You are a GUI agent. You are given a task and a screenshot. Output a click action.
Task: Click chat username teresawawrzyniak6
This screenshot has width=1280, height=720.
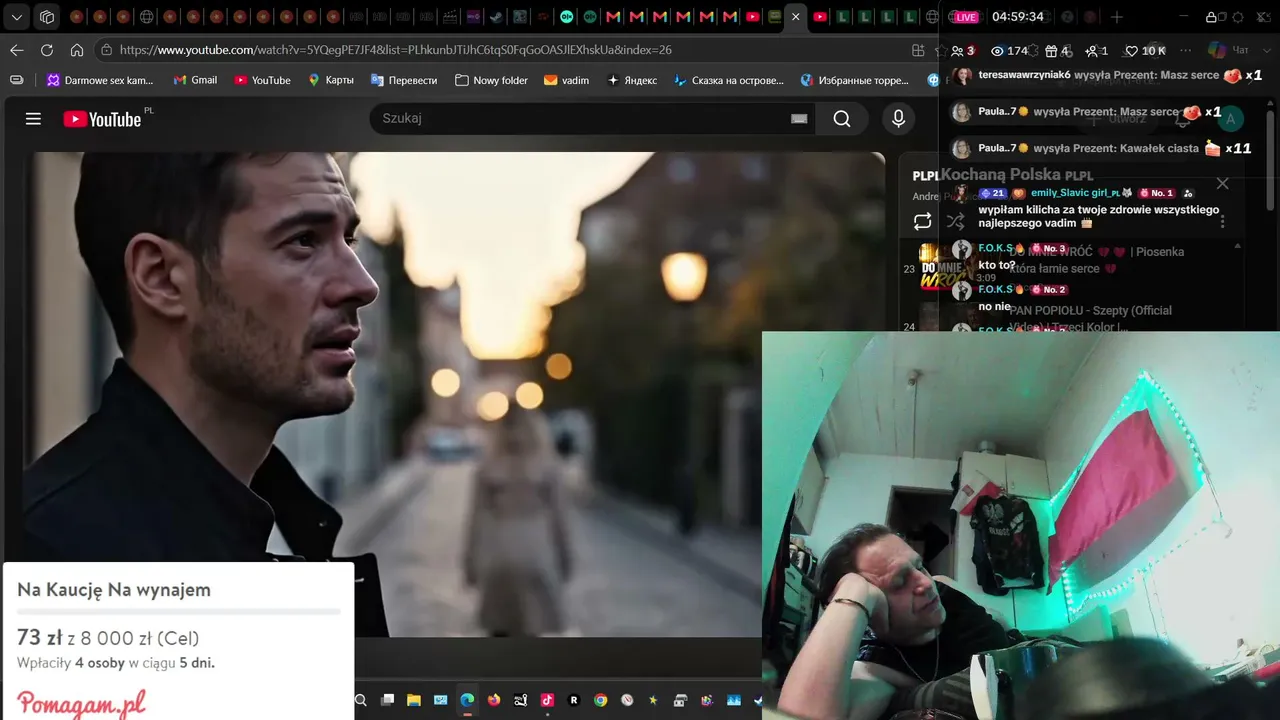tap(1024, 75)
